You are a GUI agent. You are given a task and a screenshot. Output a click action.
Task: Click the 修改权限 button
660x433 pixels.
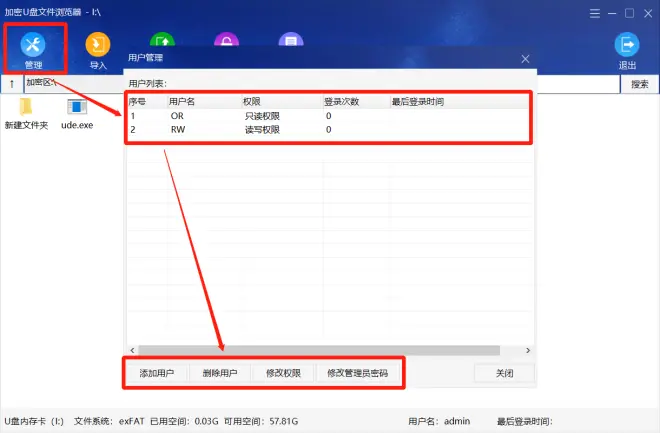coord(283,373)
